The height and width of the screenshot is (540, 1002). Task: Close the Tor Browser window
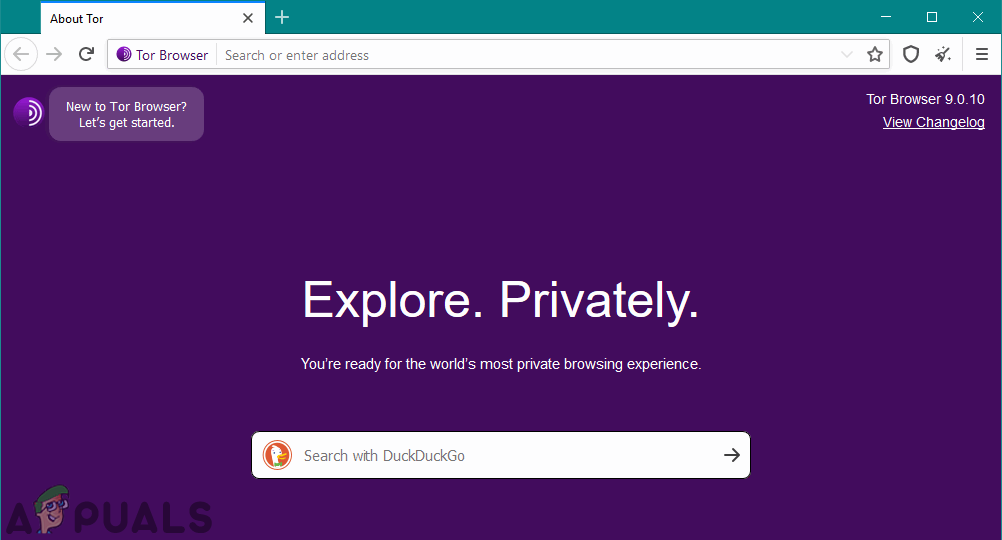(x=978, y=17)
